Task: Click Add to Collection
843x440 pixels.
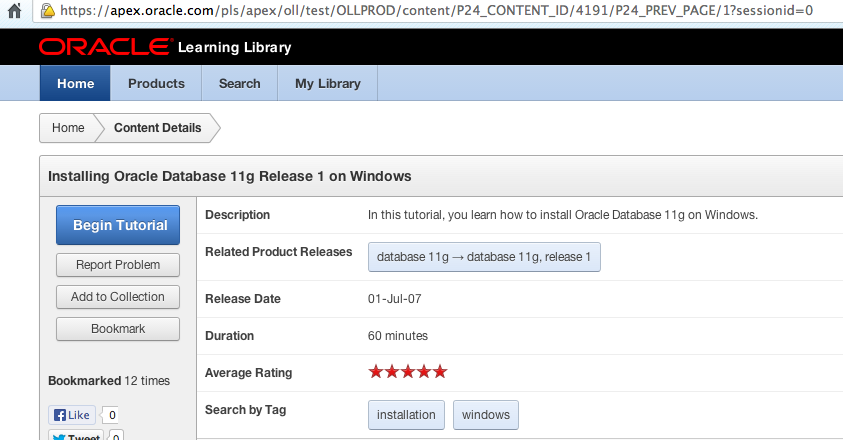Action: (118, 297)
